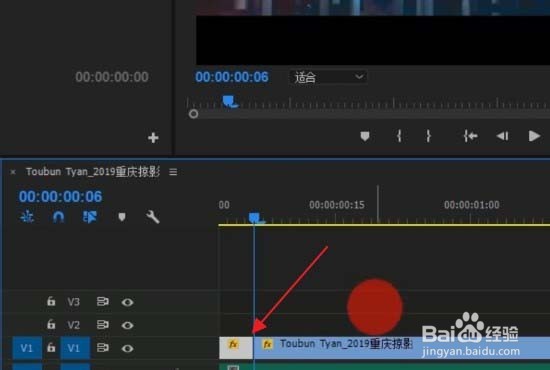Click fx badge on the first short clip
550x370 pixels.
233,344
